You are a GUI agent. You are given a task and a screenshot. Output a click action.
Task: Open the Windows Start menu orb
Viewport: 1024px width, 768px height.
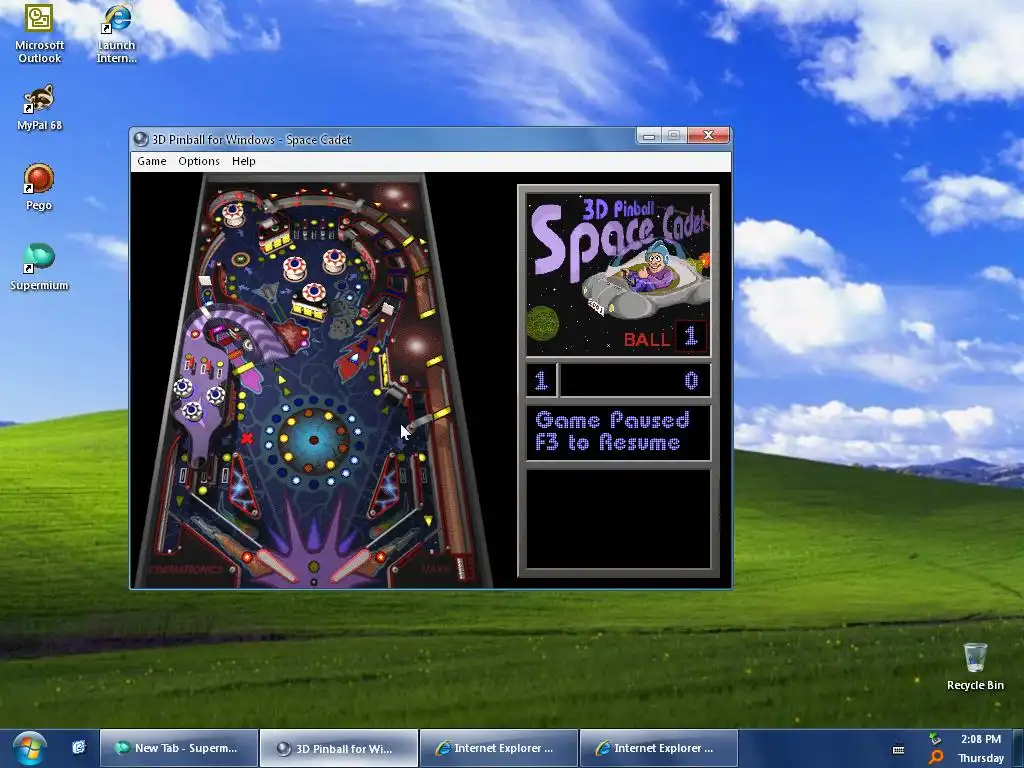click(x=29, y=748)
